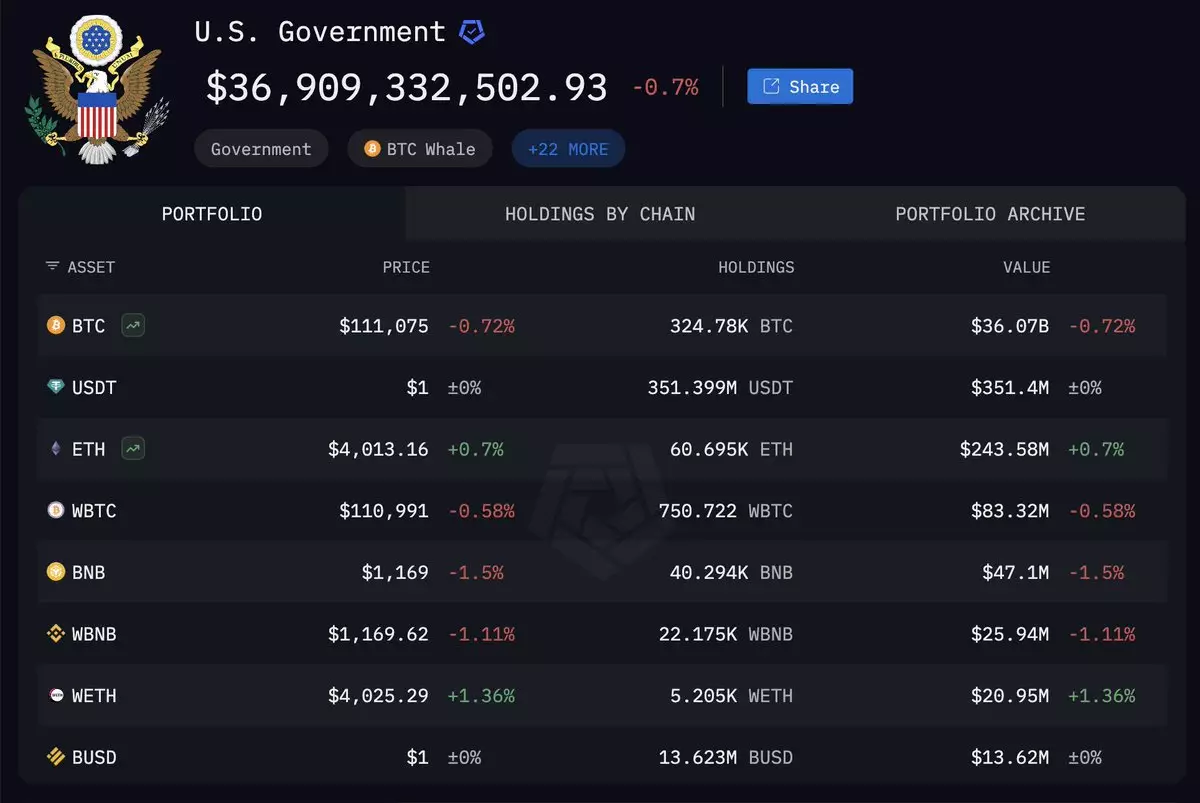This screenshot has width=1200, height=803.
Task: Open the asset sort filter icon
Action: (x=52, y=267)
